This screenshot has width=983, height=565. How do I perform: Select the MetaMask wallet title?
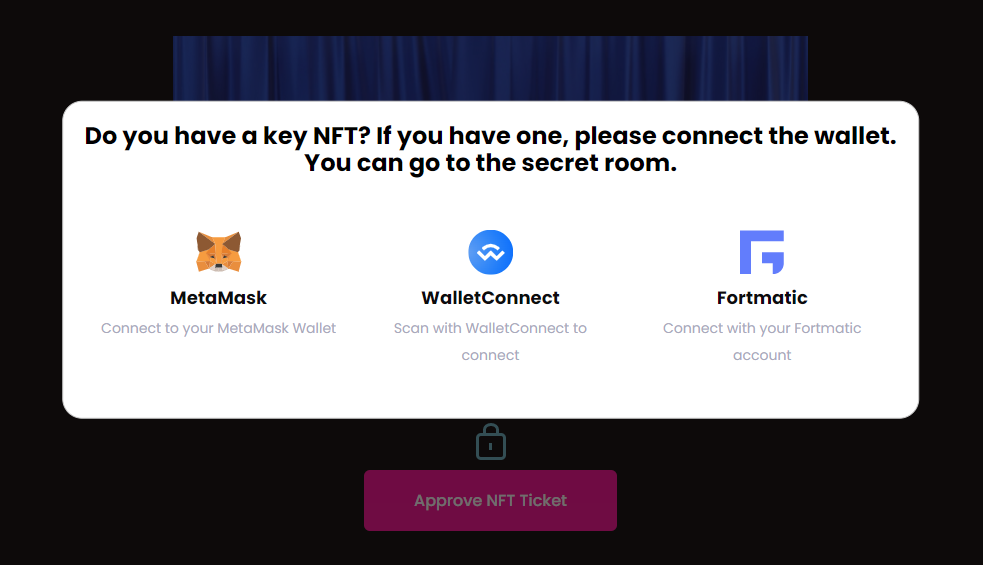point(219,298)
